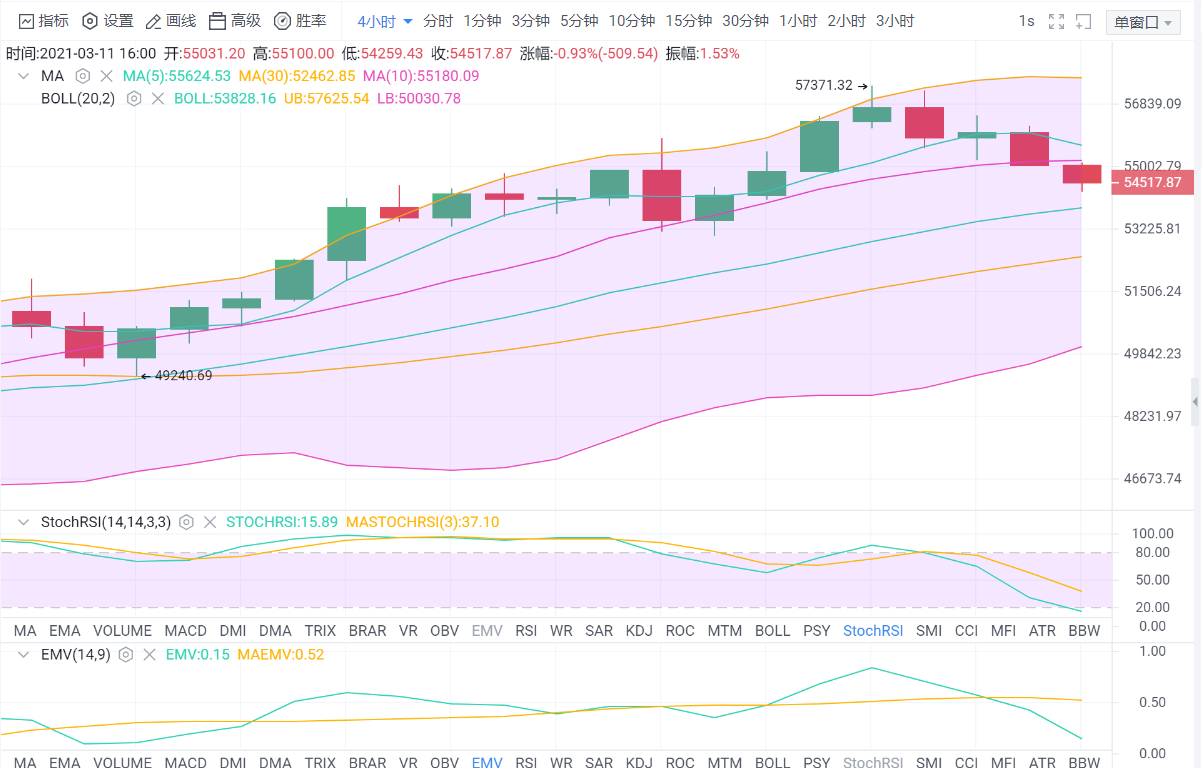The image size is (1202, 768).
Task: Select the 3小时 interval
Action: [x=895, y=21]
